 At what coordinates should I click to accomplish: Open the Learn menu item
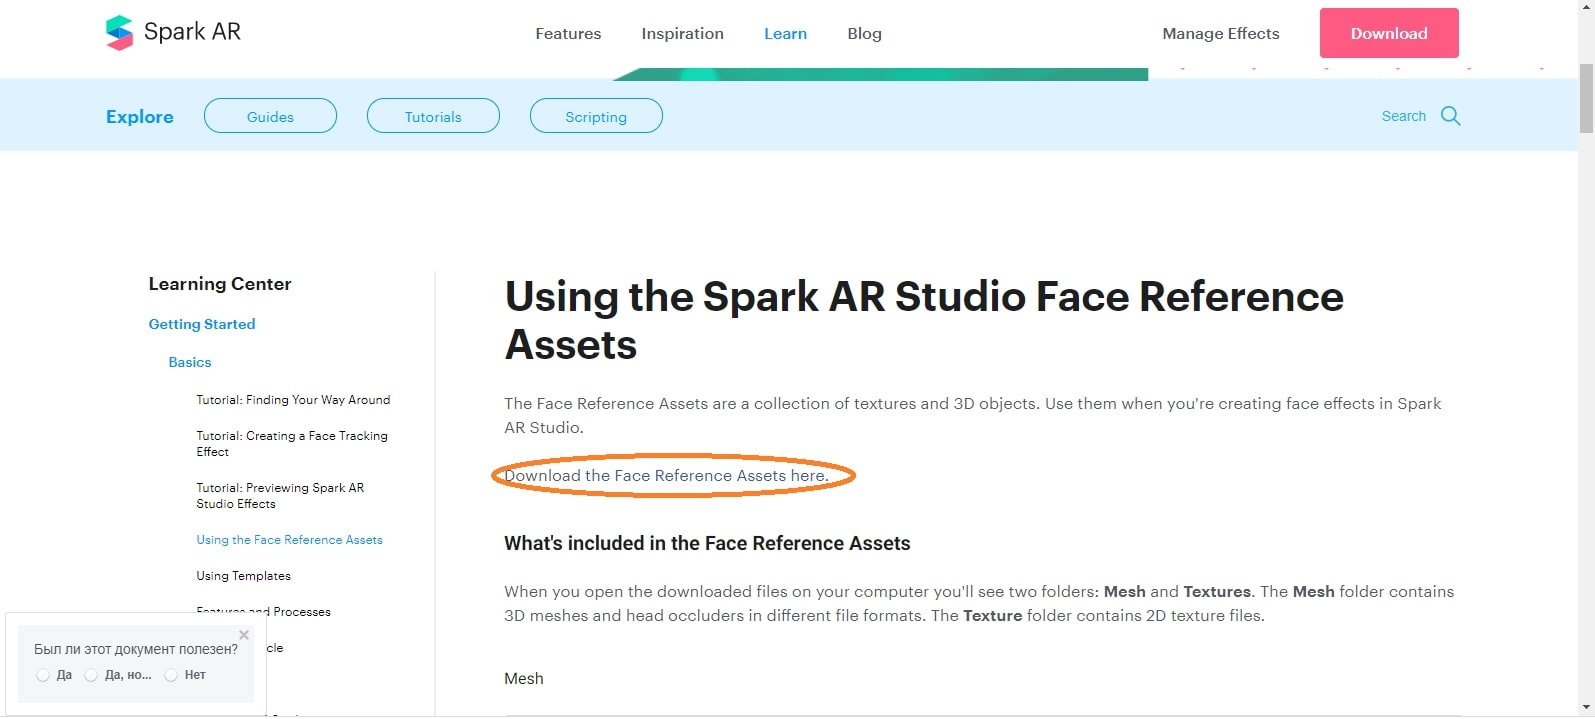(785, 33)
